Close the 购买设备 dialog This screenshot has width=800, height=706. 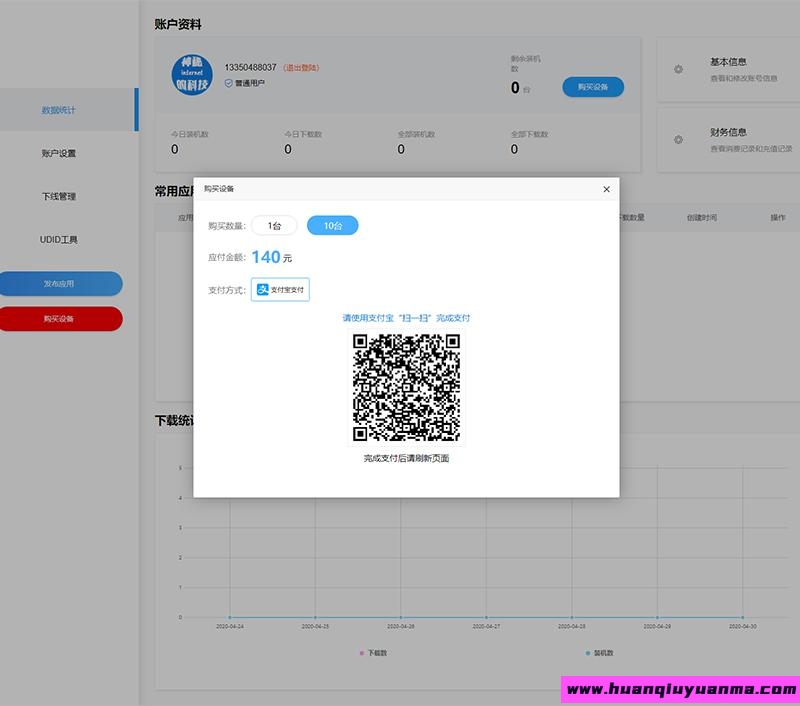[x=606, y=189]
